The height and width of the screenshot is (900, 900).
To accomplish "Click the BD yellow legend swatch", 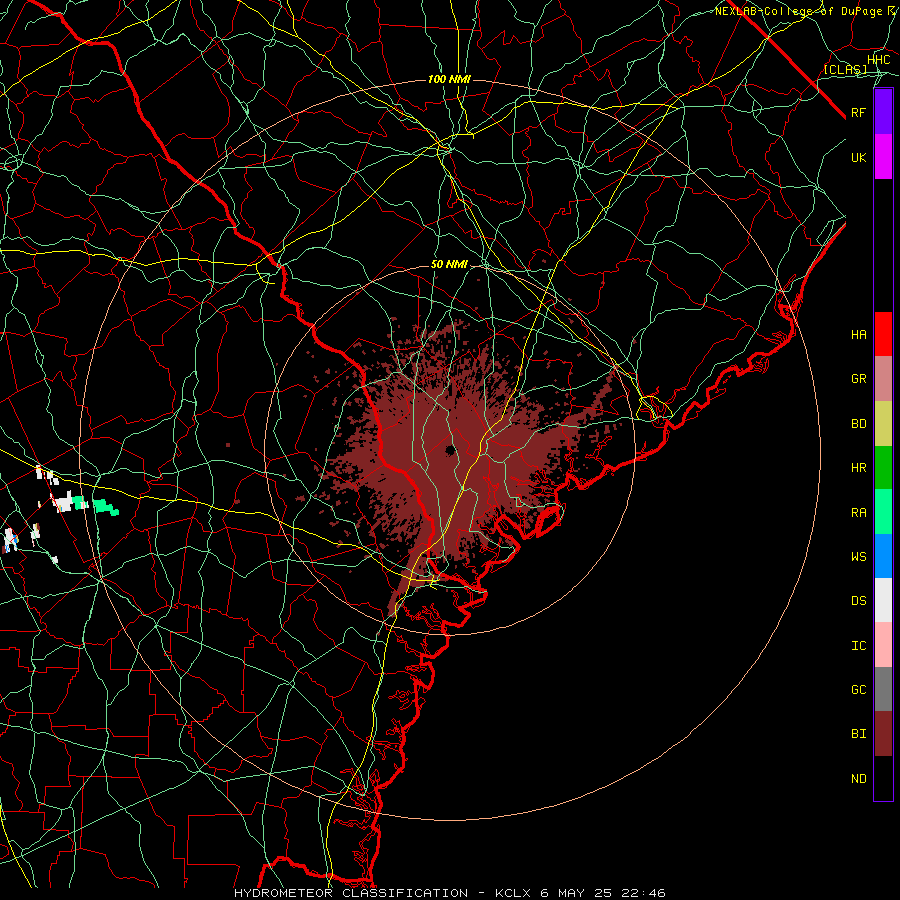I will [x=883, y=423].
